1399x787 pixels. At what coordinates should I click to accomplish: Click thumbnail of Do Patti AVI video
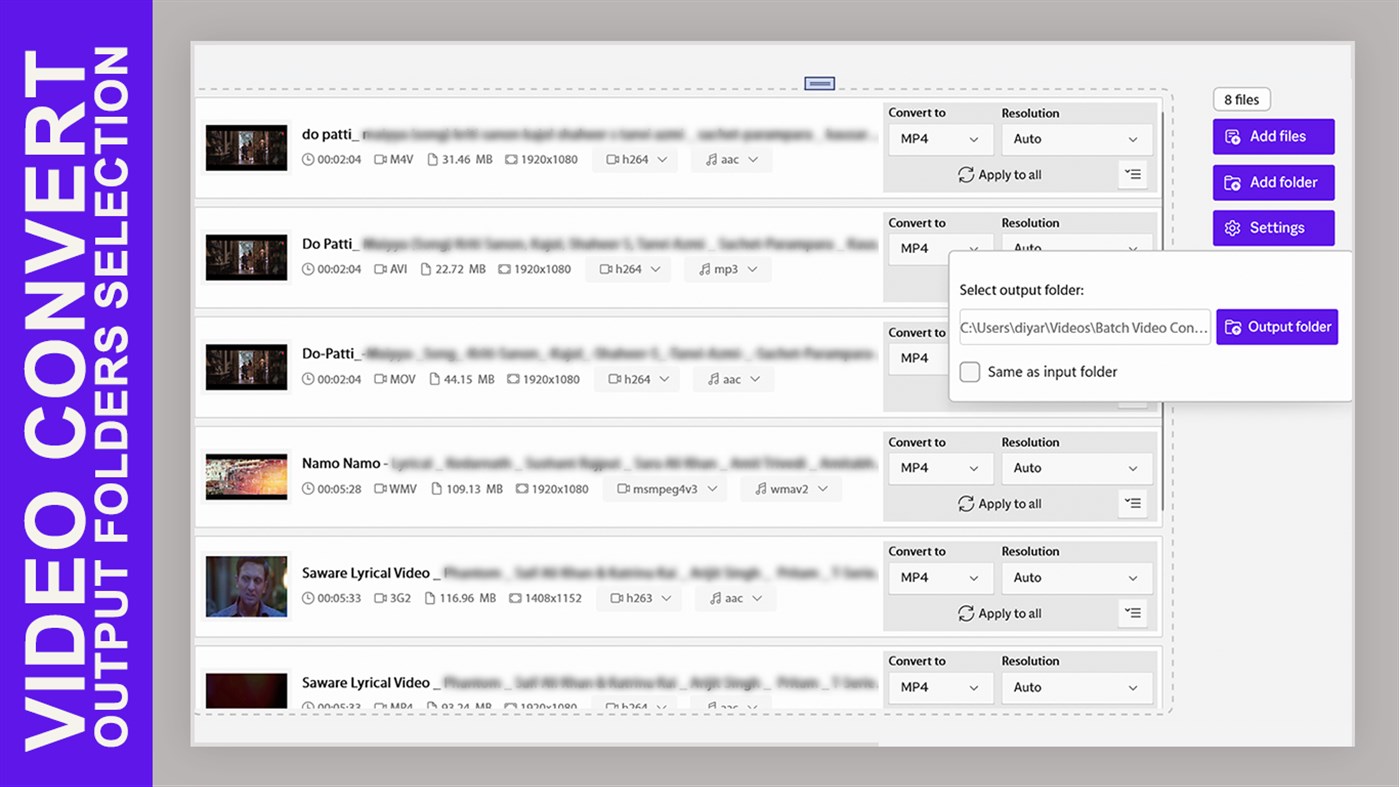pyautogui.click(x=246, y=258)
